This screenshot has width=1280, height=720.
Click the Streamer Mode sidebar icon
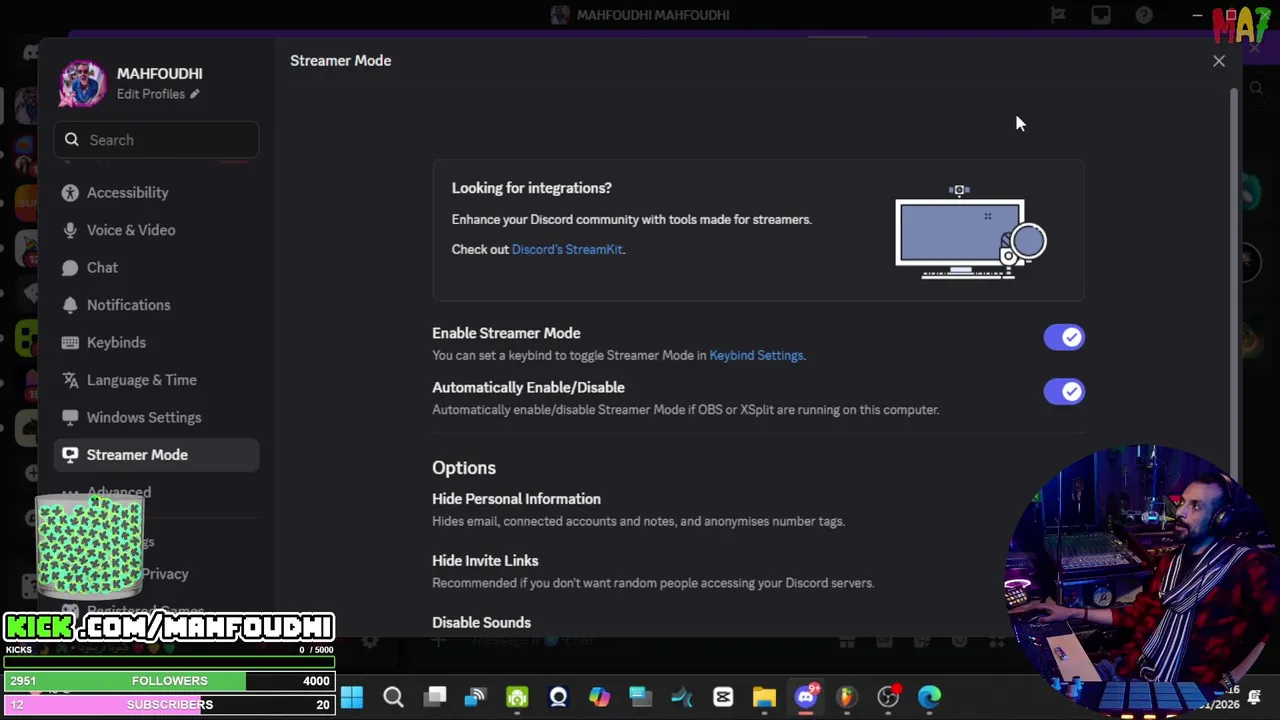coord(70,455)
